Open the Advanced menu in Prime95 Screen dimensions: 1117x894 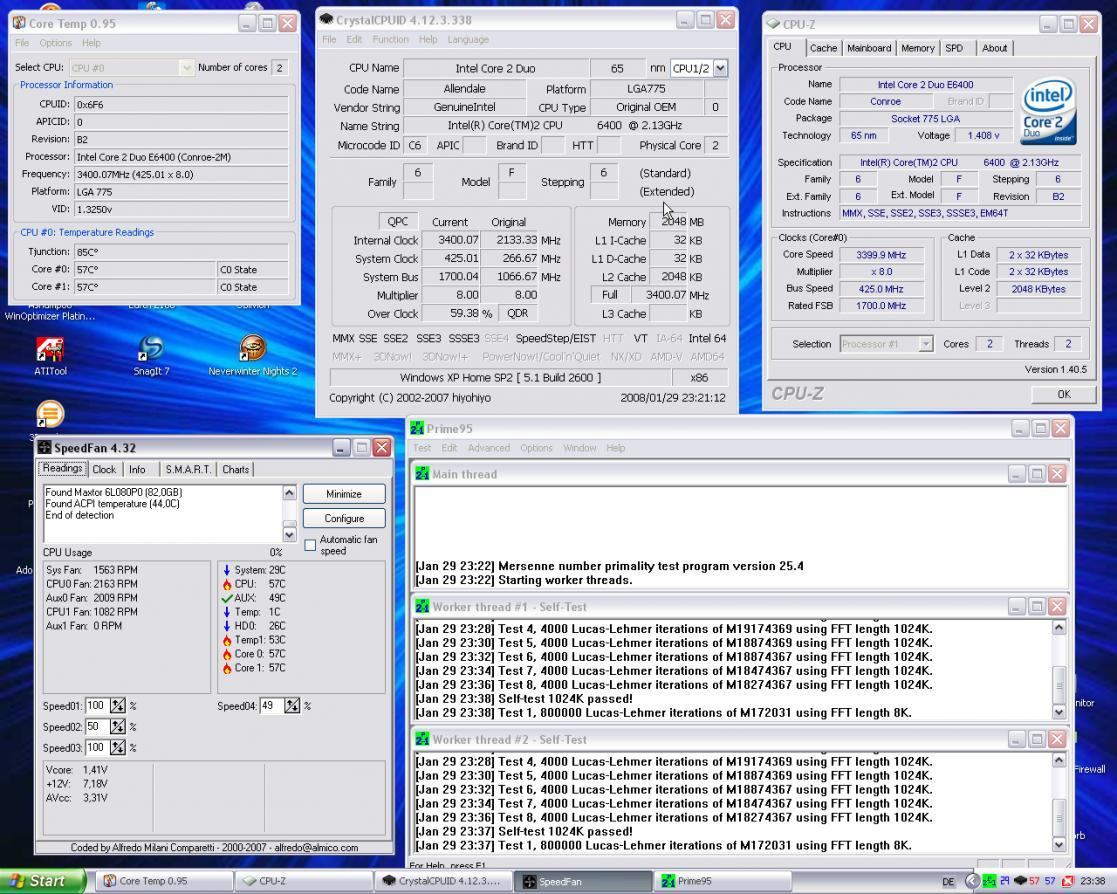coord(489,448)
